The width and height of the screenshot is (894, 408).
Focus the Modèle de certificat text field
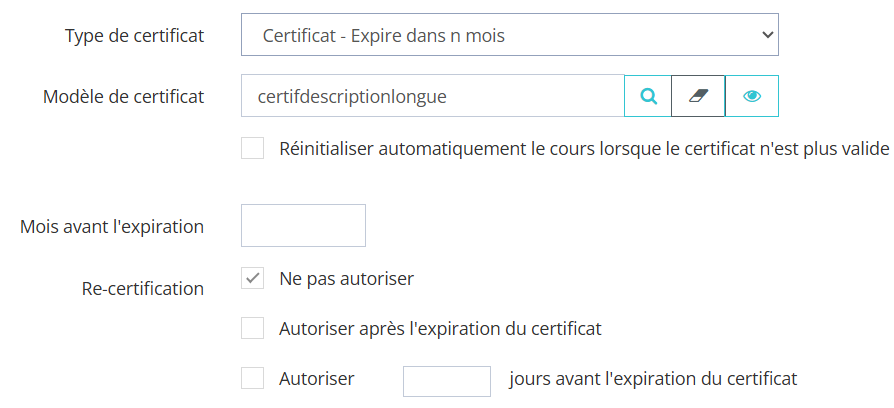[x=432, y=97]
